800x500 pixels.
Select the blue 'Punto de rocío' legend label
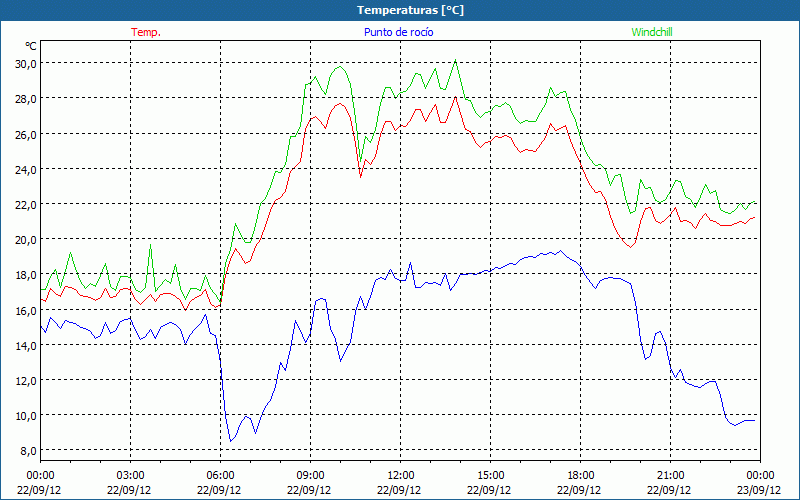coord(398,32)
